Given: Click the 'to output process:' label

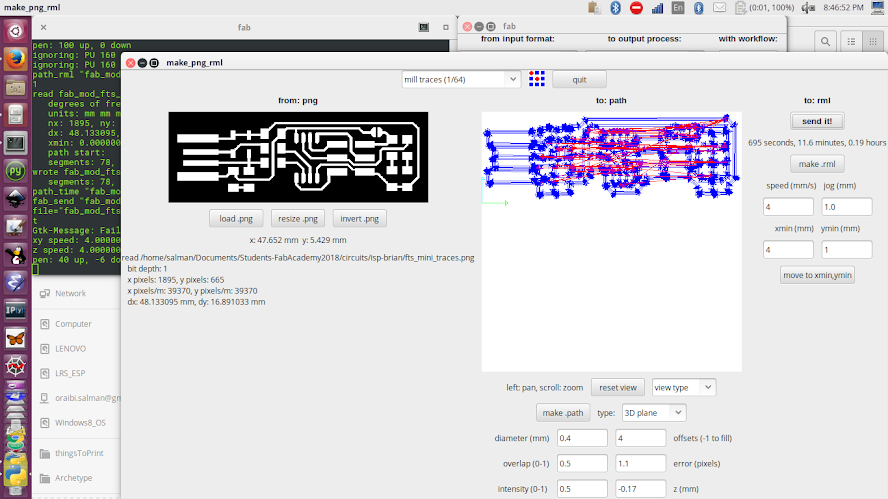Looking at the screenshot, I should [644, 39].
